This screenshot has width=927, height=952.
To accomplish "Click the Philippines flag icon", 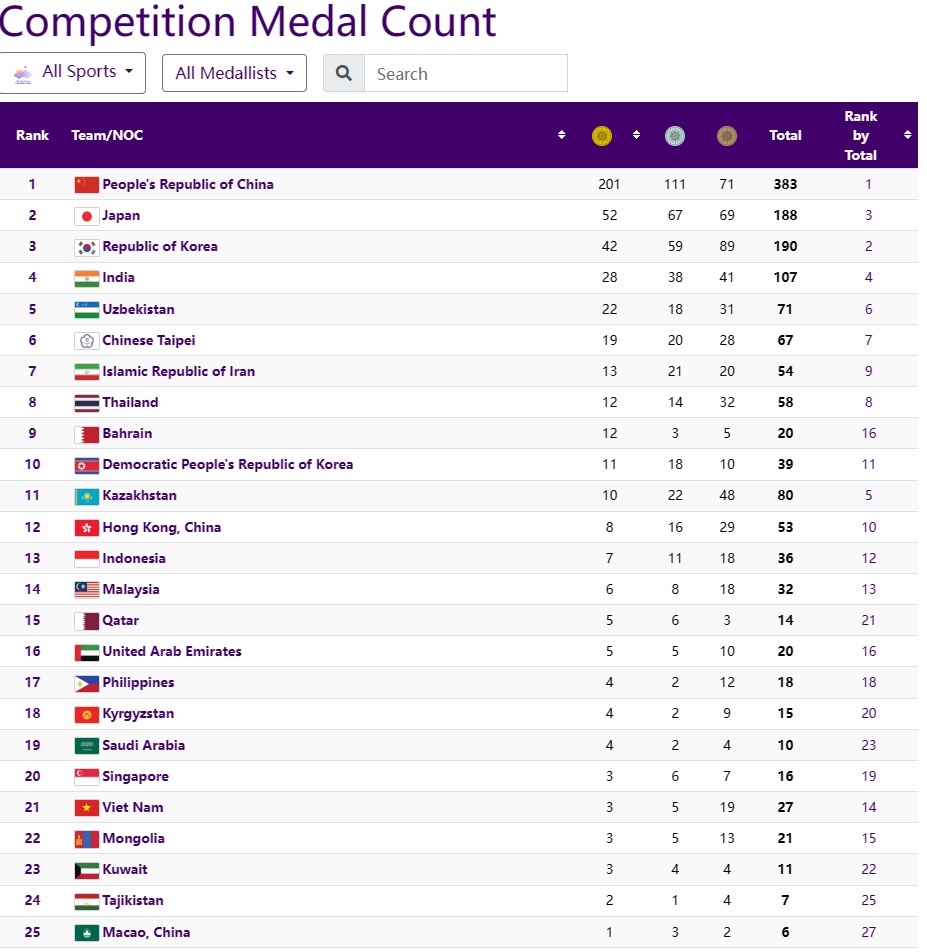I will [x=87, y=683].
